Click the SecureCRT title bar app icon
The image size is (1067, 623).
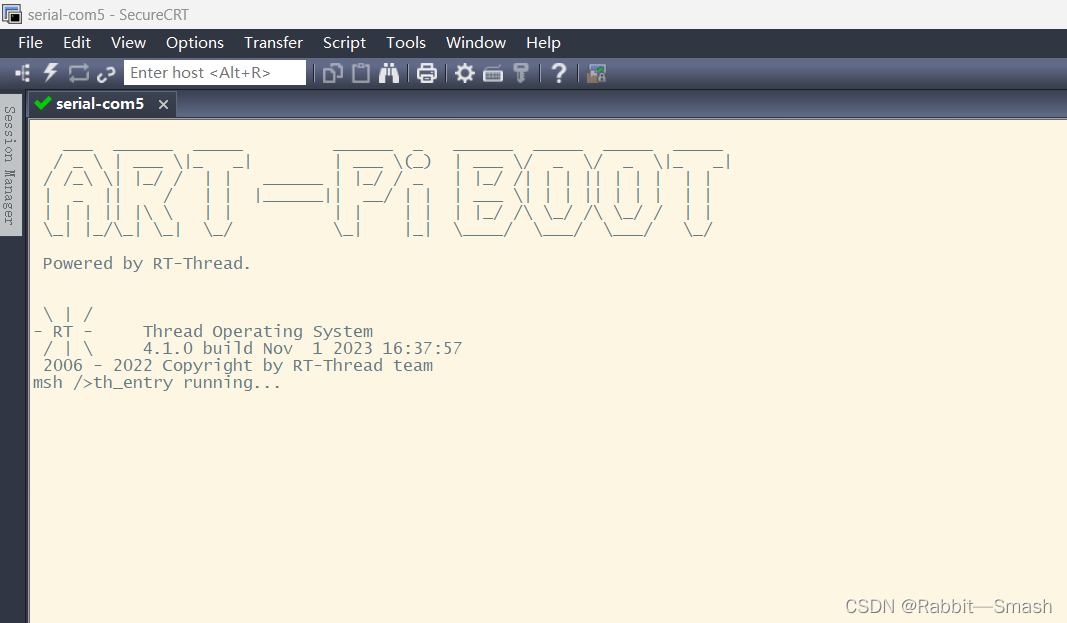tap(12, 14)
